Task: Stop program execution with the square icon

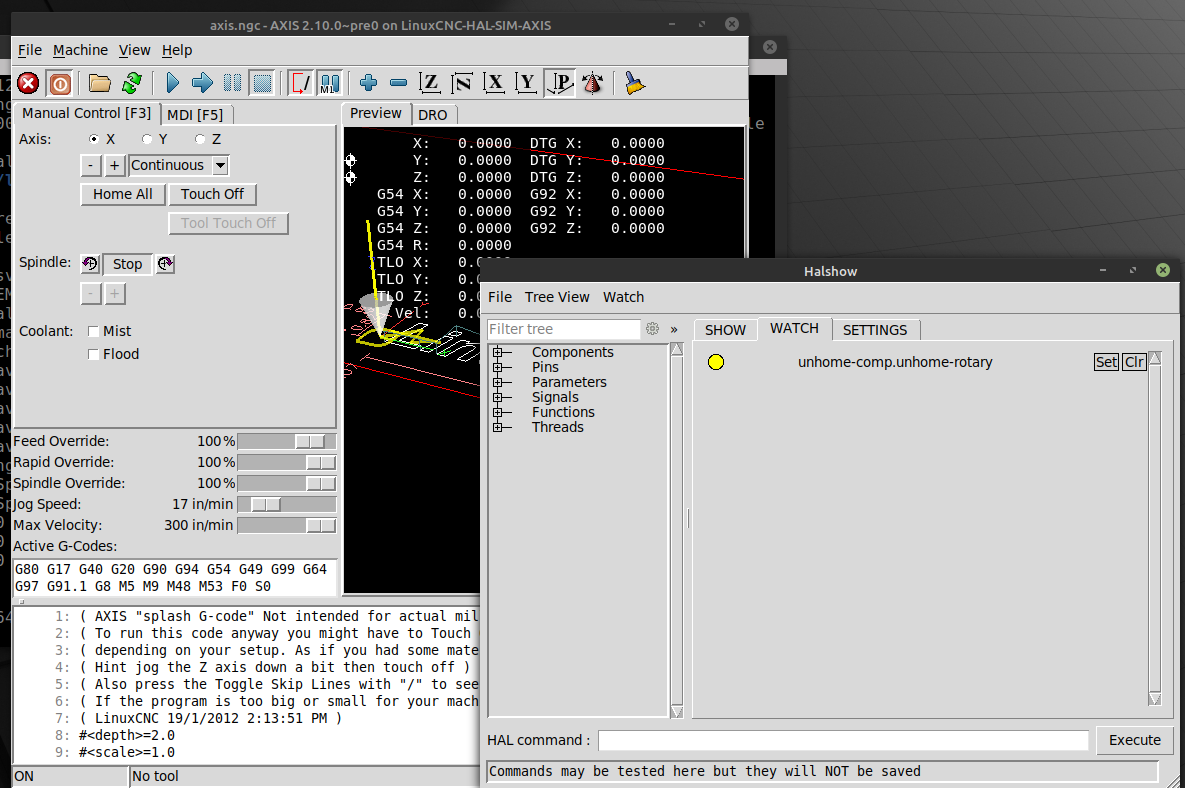Action: [262, 83]
